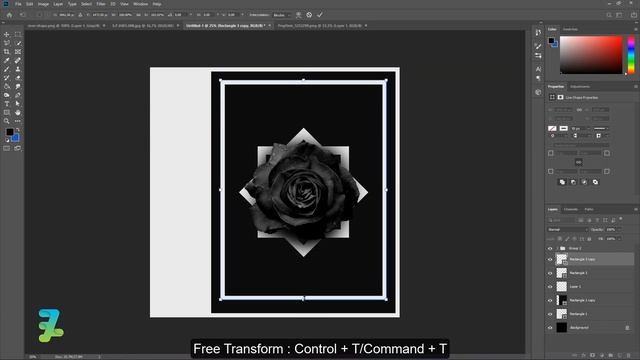Click the add layer mask button

(593, 356)
